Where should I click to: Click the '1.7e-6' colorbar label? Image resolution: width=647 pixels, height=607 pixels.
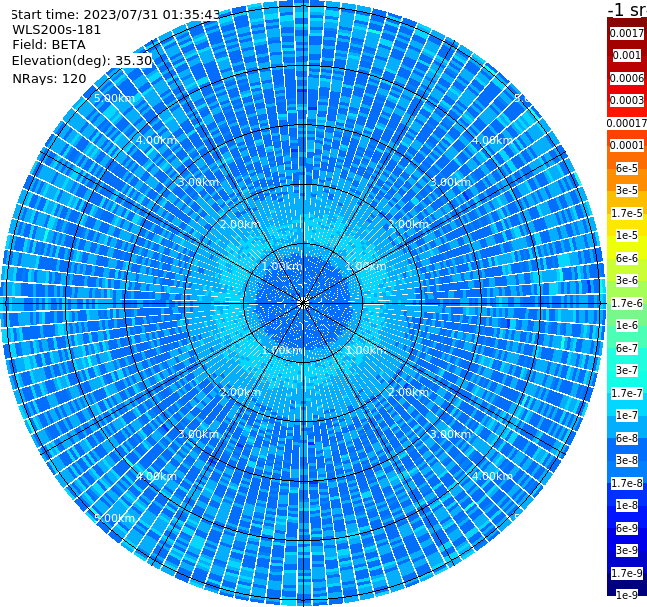pos(627,303)
